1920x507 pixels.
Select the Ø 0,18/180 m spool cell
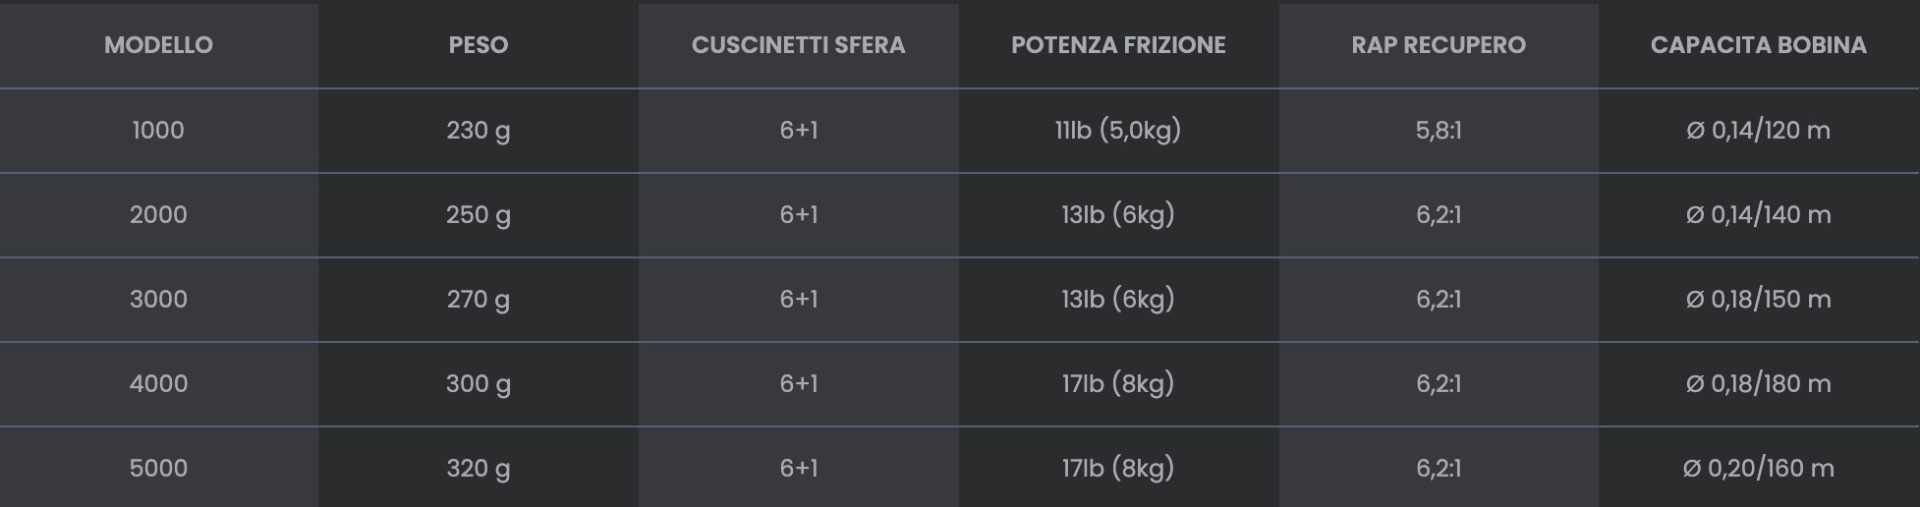click(x=1758, y=383)
